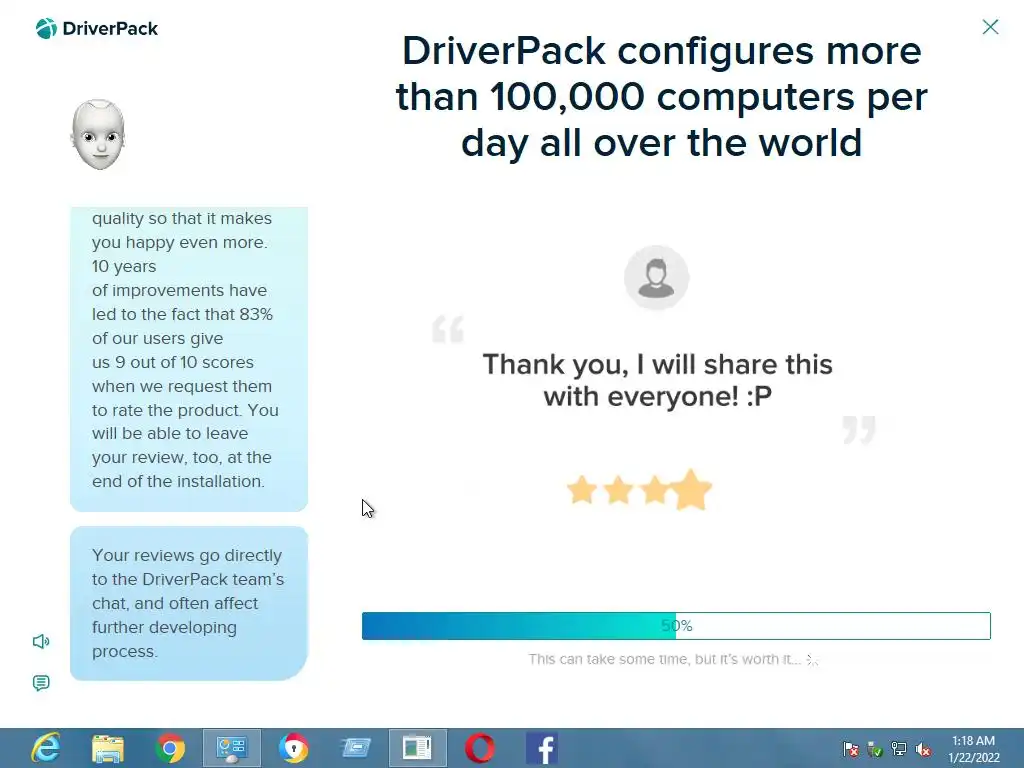This screenshot has height=768, width=1024.
Task: Click the safely remove hardware tray icon
Action: 875,749
